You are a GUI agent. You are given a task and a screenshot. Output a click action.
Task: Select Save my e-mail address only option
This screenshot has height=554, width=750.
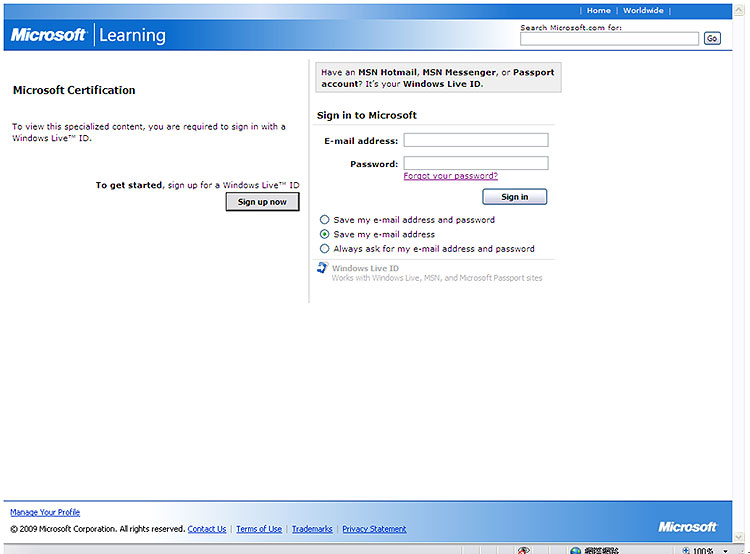coord(325,234)
